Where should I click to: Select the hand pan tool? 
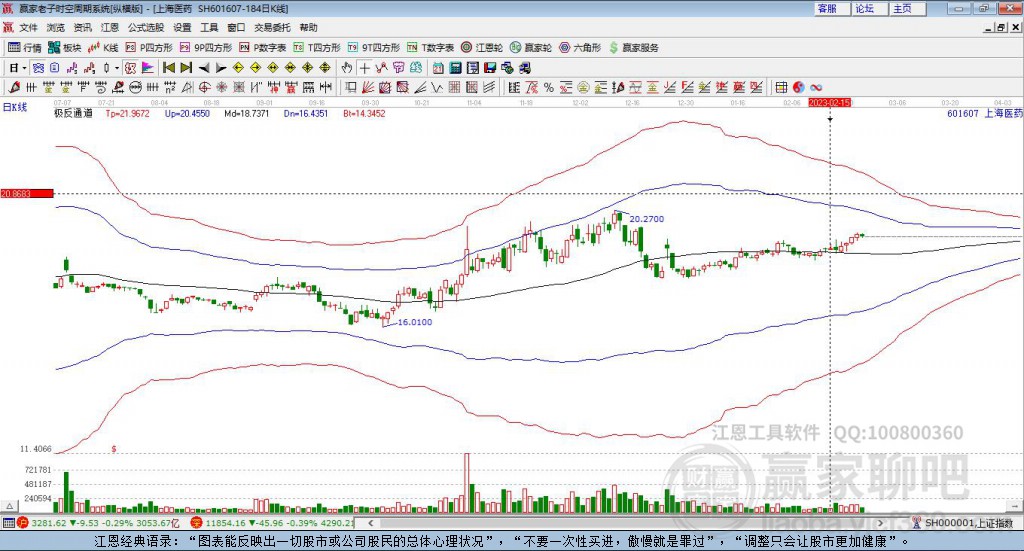(x=347, y=68)
